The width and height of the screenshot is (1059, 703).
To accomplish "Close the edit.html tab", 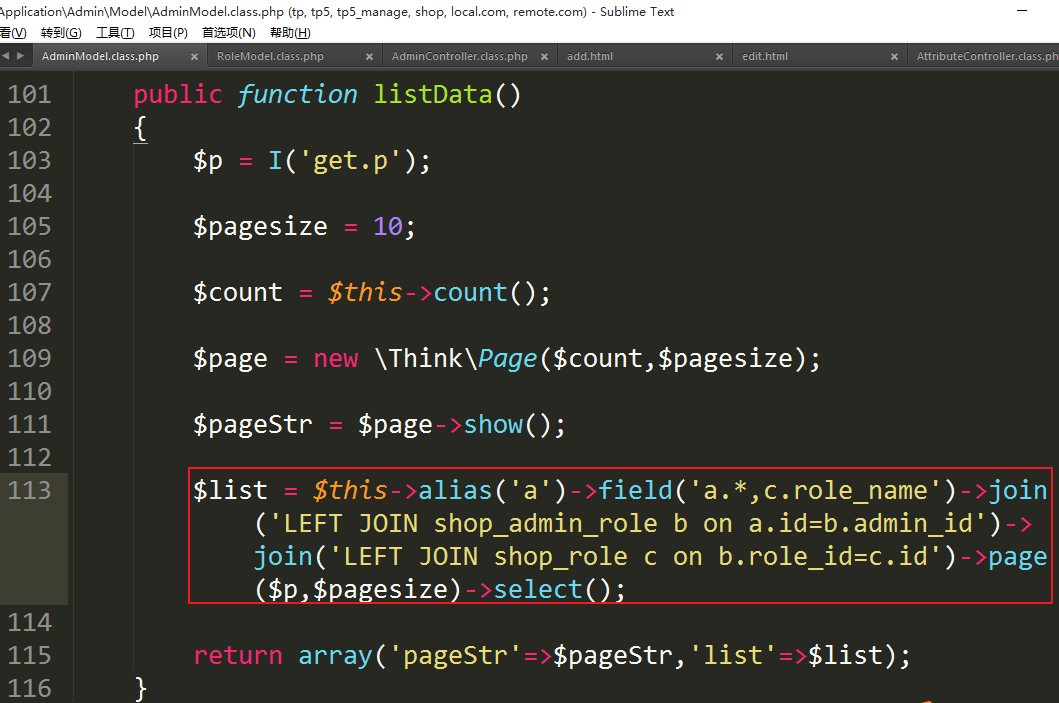I will [x=894, y=57].
